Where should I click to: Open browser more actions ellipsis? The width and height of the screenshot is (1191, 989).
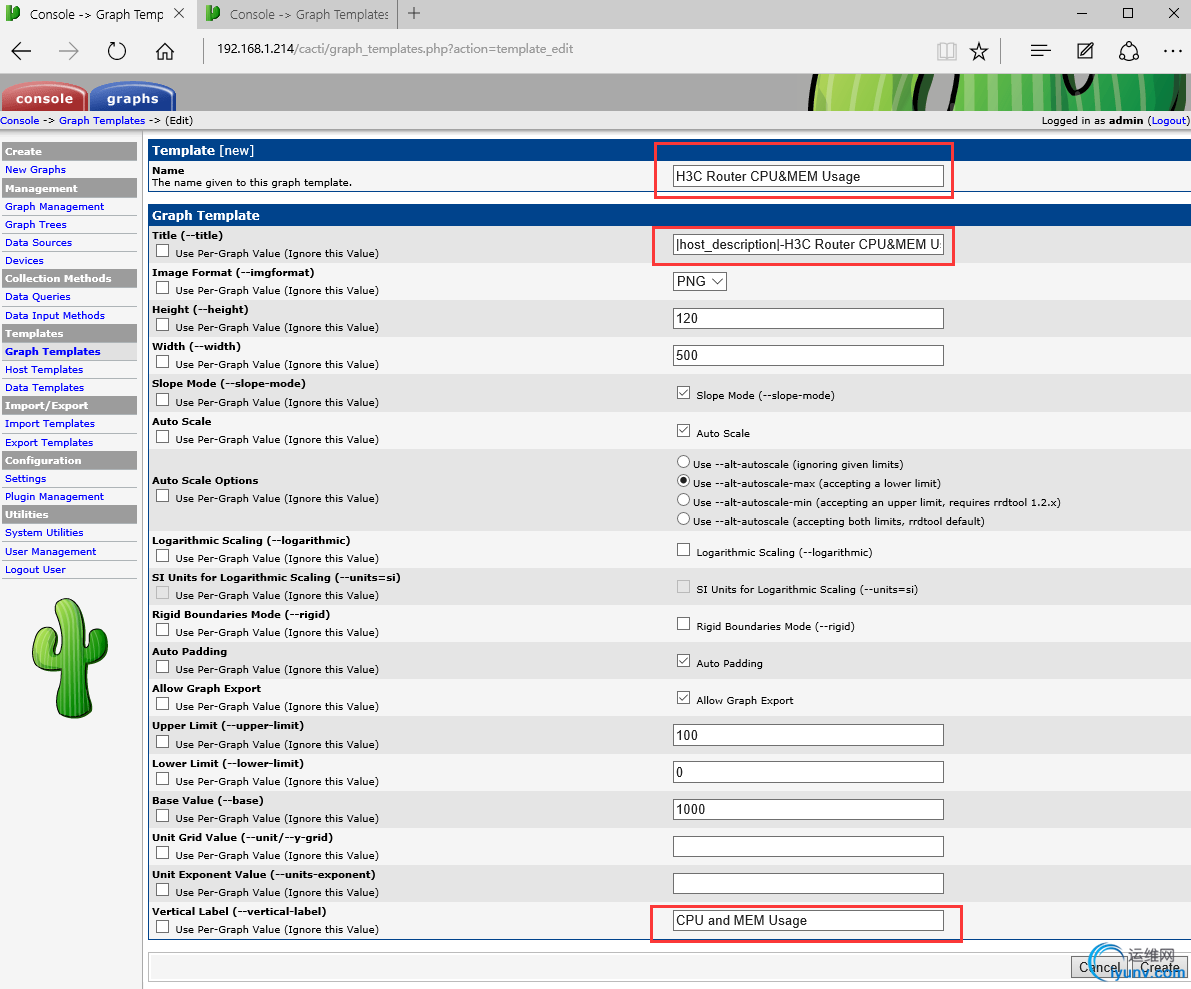click(1173, 51)
